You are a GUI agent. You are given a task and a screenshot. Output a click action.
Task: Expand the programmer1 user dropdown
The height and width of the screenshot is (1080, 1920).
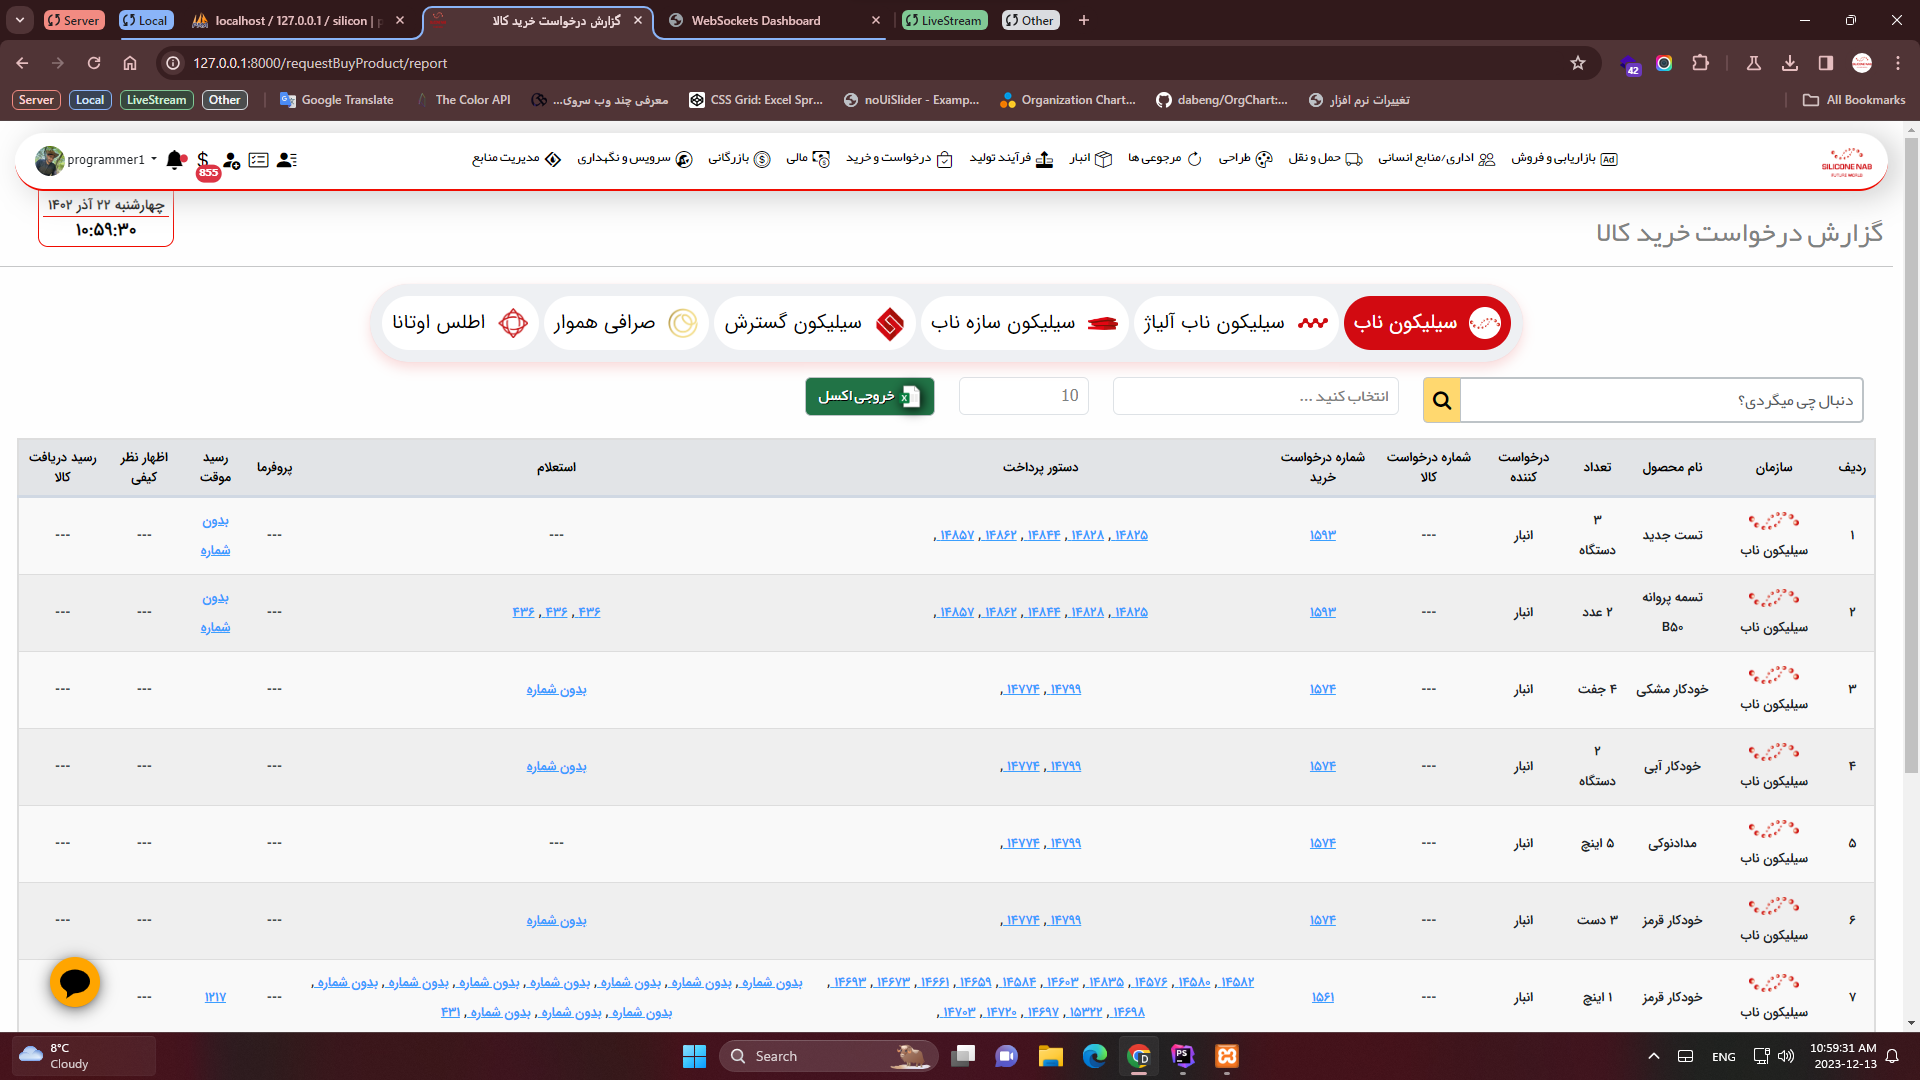point(153,160)
